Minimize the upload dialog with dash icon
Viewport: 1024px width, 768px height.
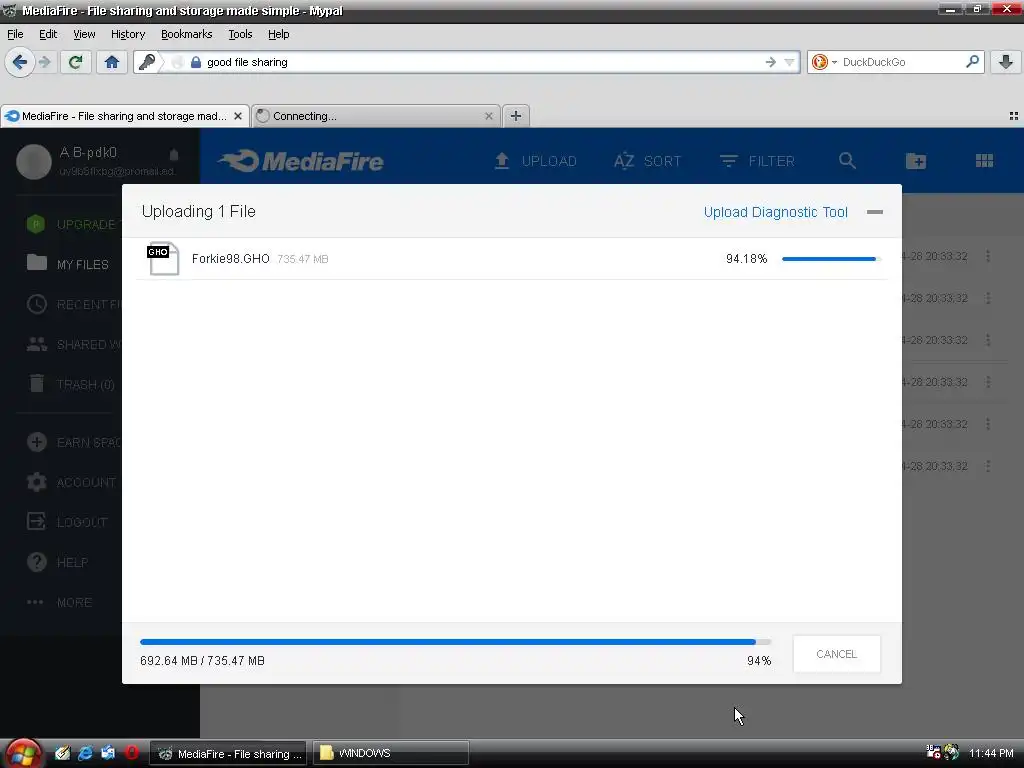(x=874, y=212)
